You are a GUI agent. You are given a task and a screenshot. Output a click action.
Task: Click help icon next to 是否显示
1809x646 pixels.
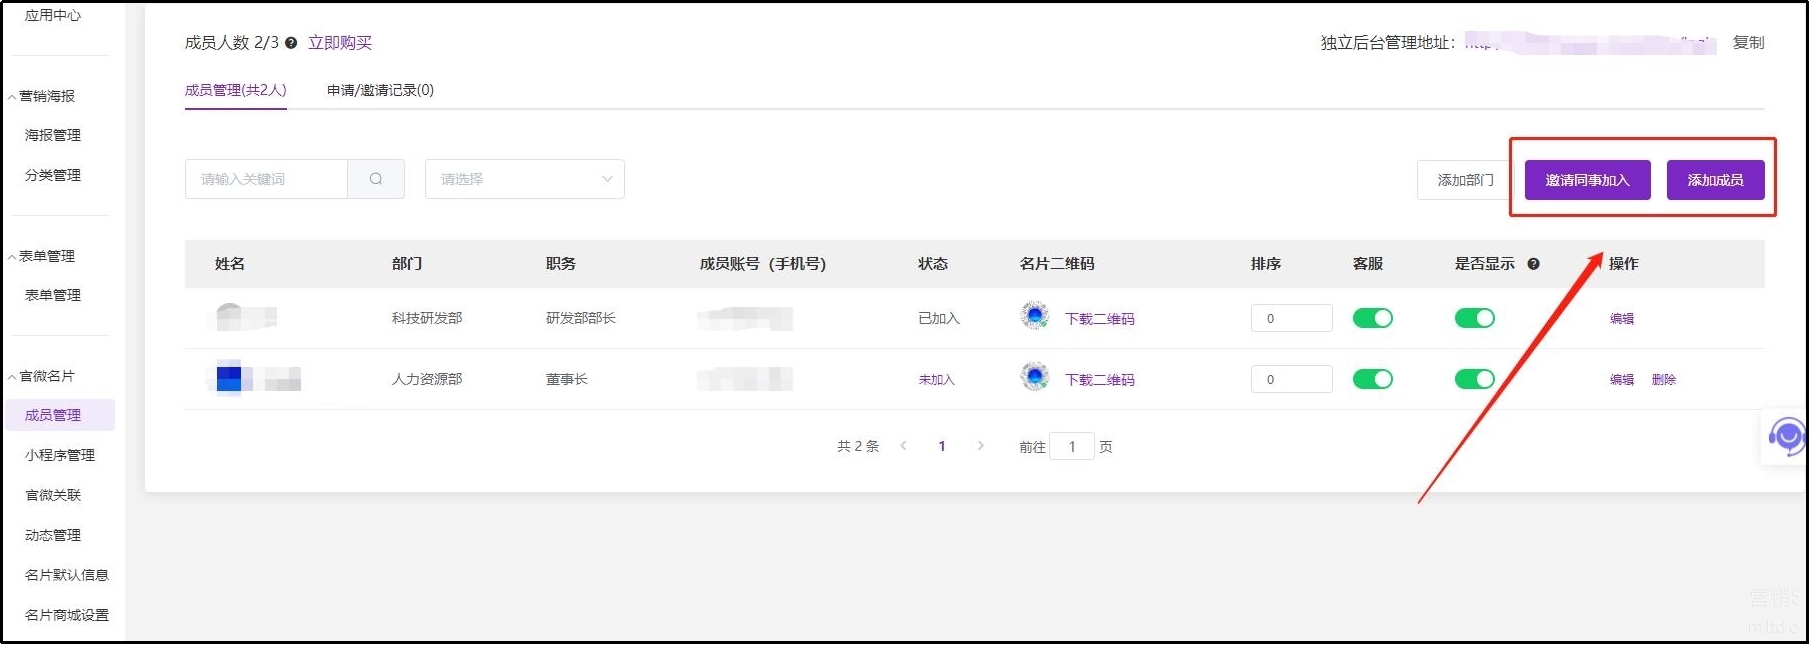(x=1533, y=264)
